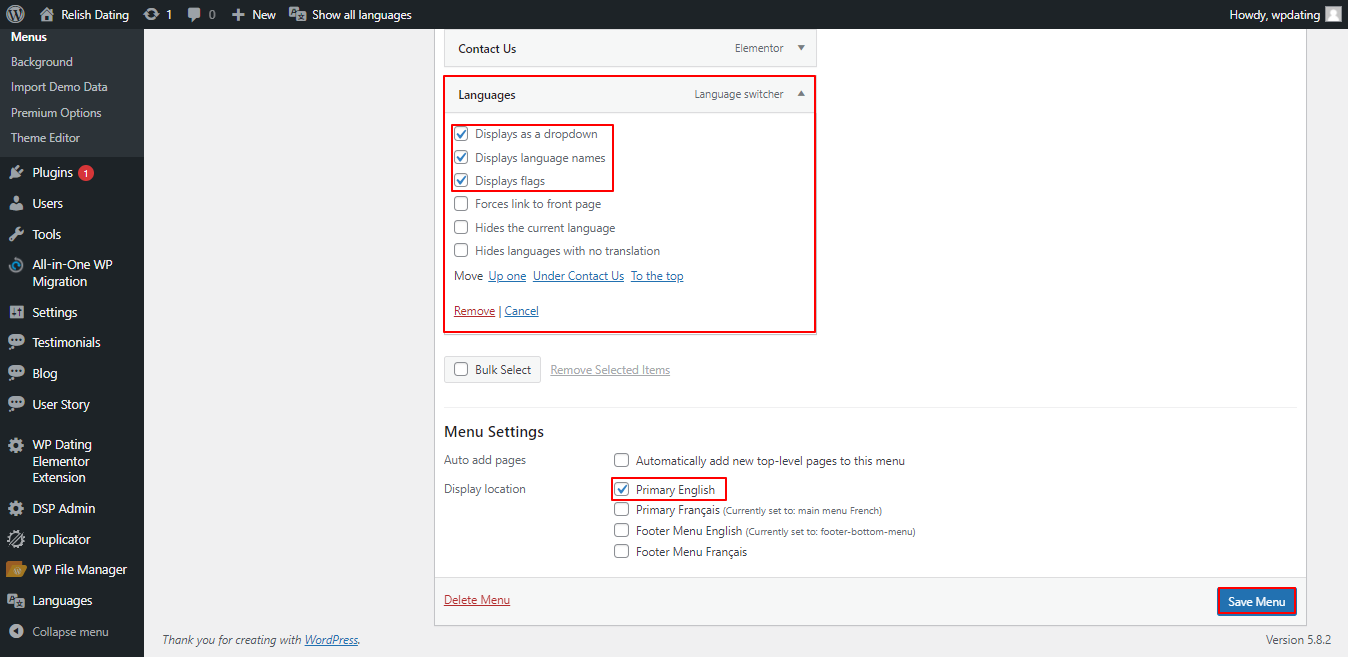Toggle the Bulk Select checkbox
1348x657 pixels.
pyautogui.click(x=461, y=369)
